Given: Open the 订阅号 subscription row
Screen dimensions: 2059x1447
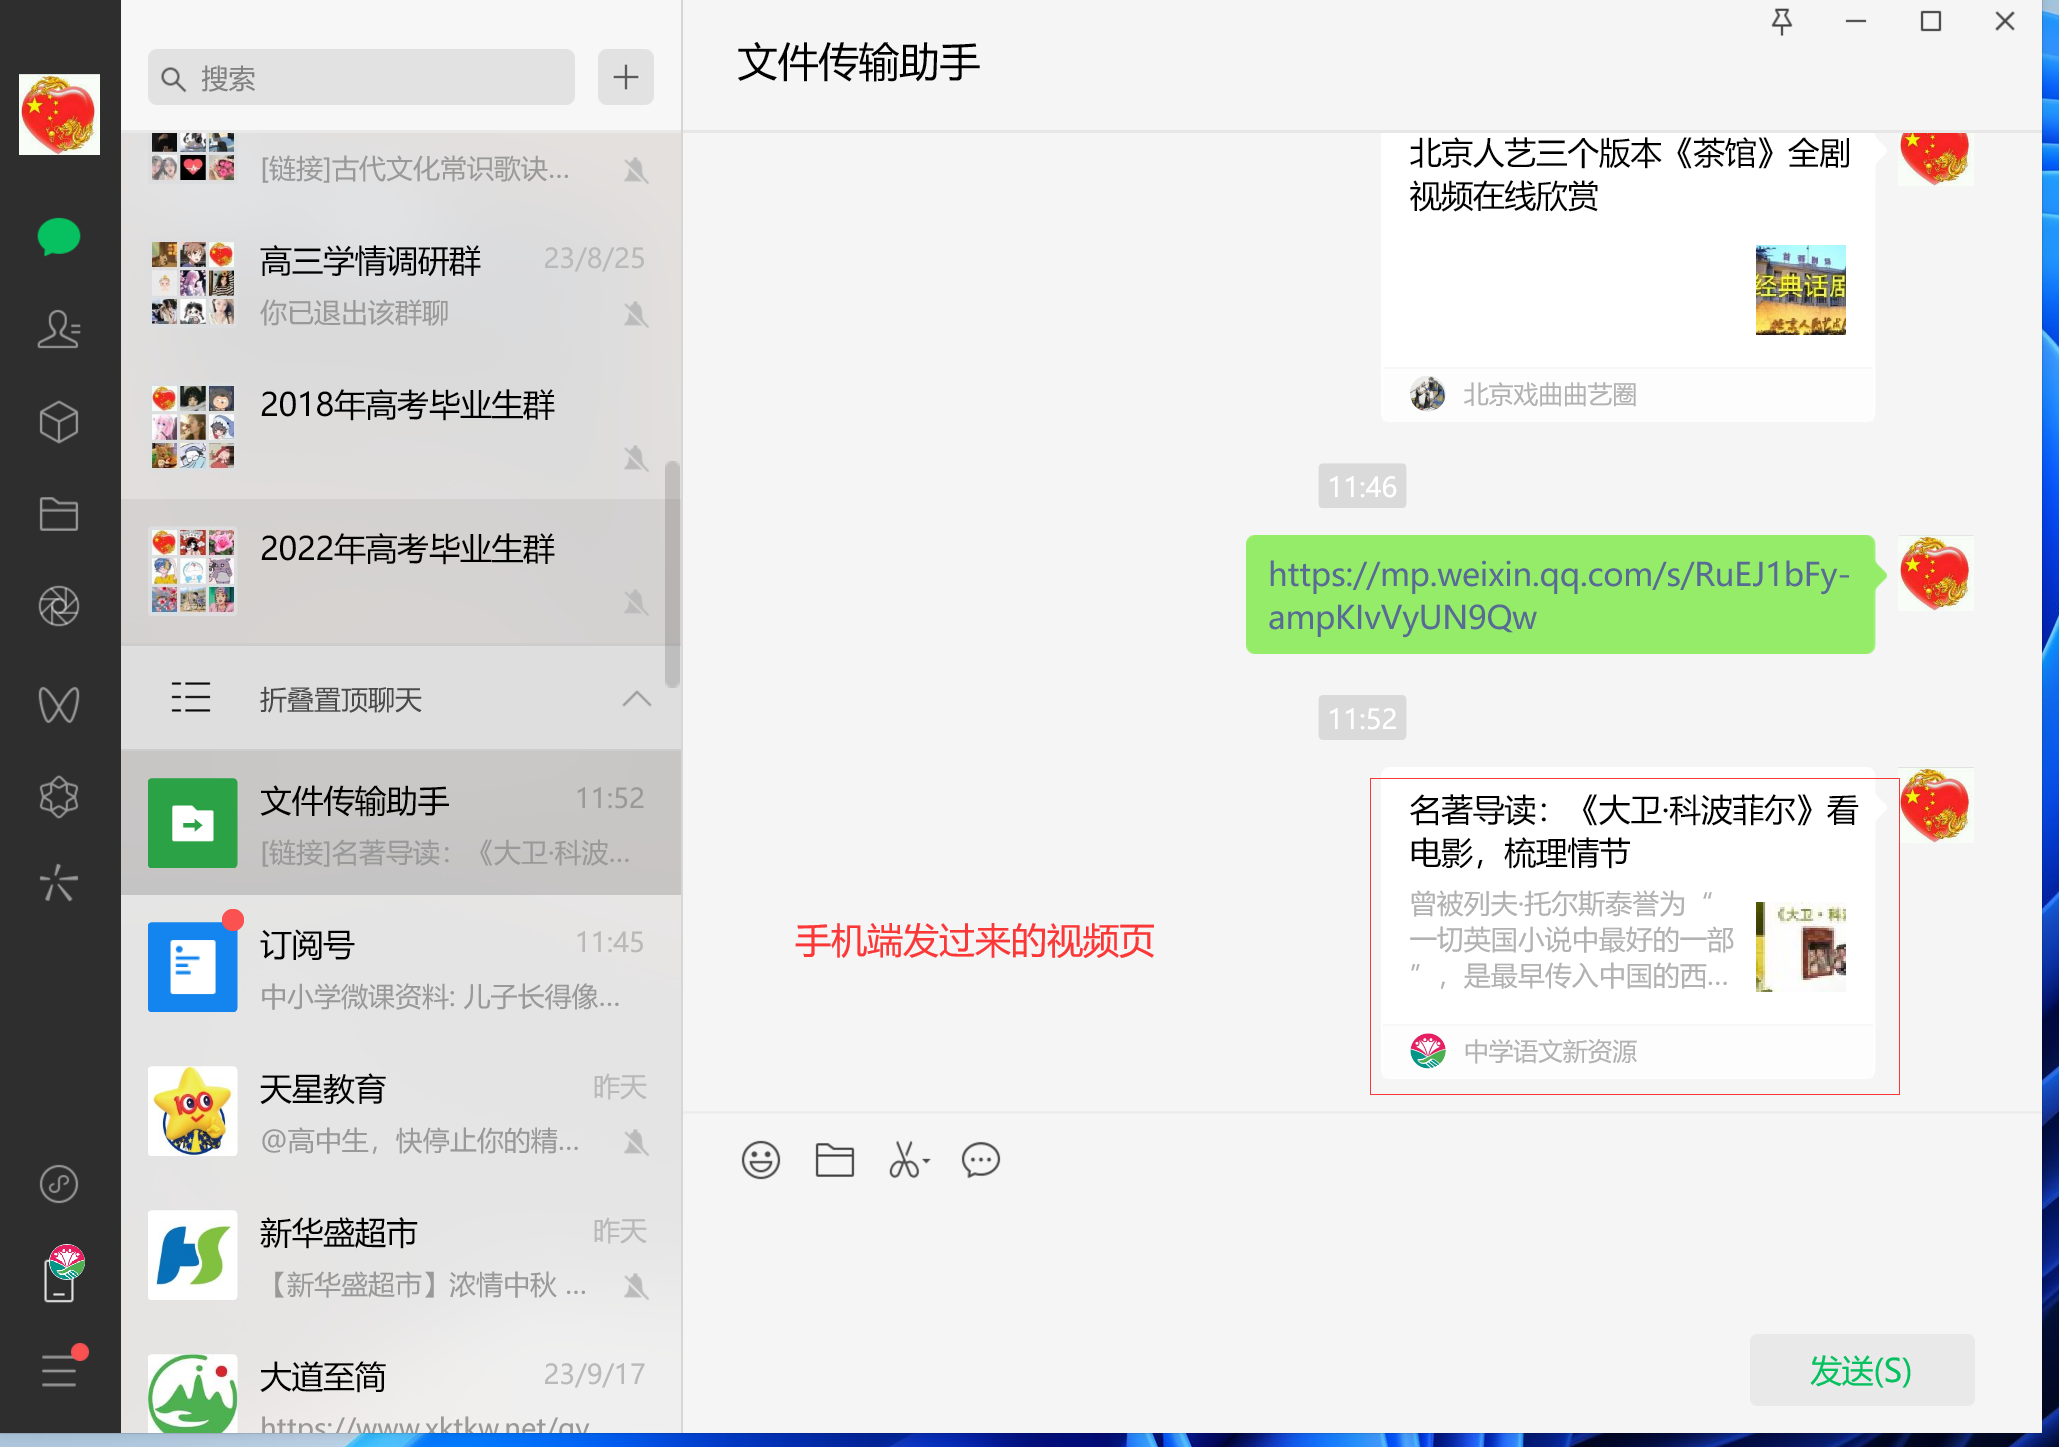Looking at the screenshot, I should pos(401,967).
